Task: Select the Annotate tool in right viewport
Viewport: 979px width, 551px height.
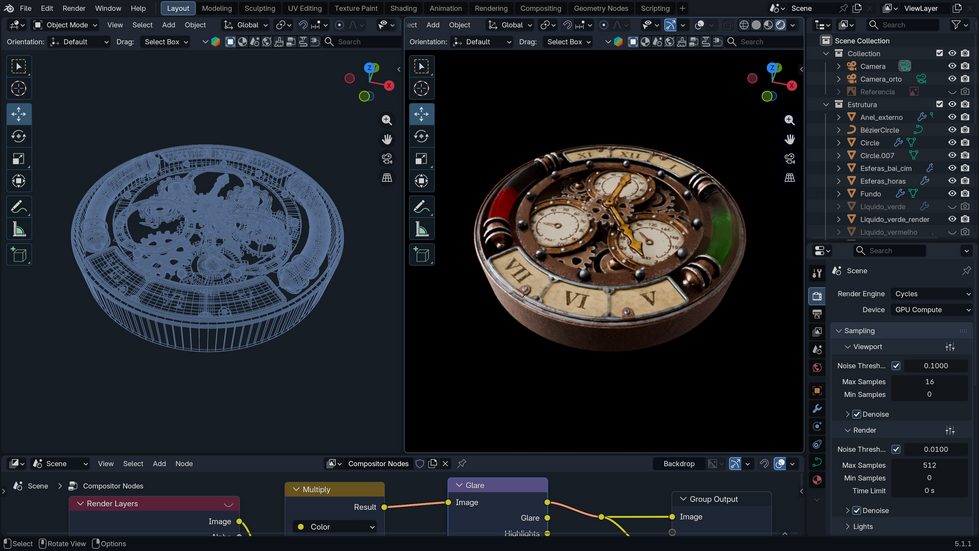Action: [421, 207]
